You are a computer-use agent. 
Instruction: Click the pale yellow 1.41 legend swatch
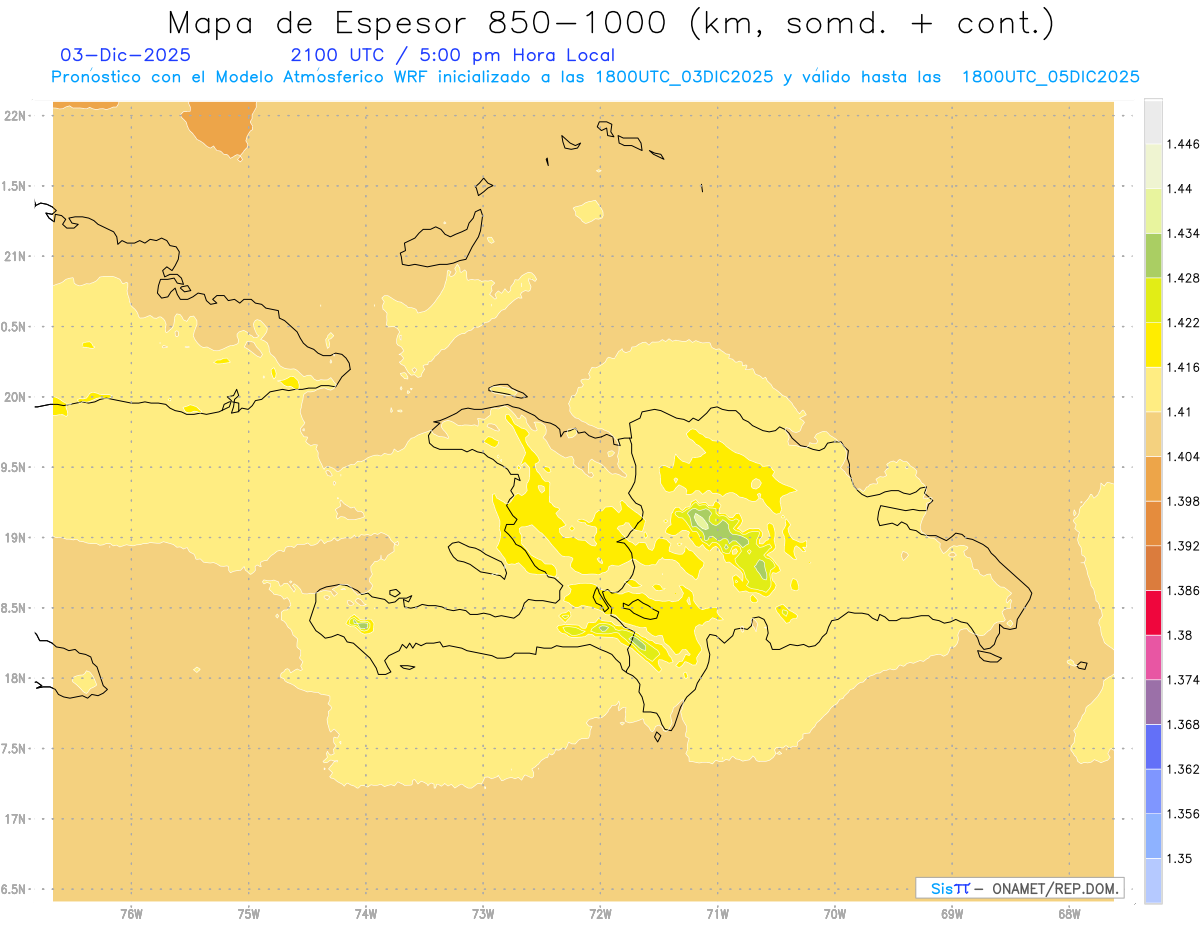pyautogui.click(x=1153, y=389)
